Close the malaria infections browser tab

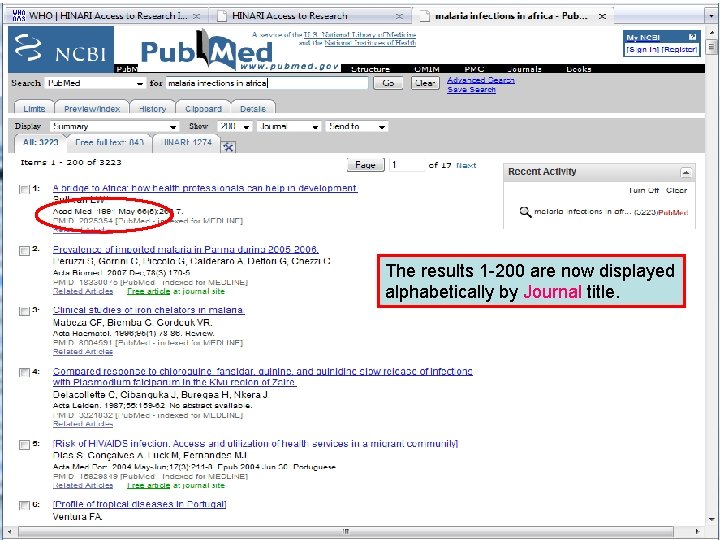pos(602,16)
